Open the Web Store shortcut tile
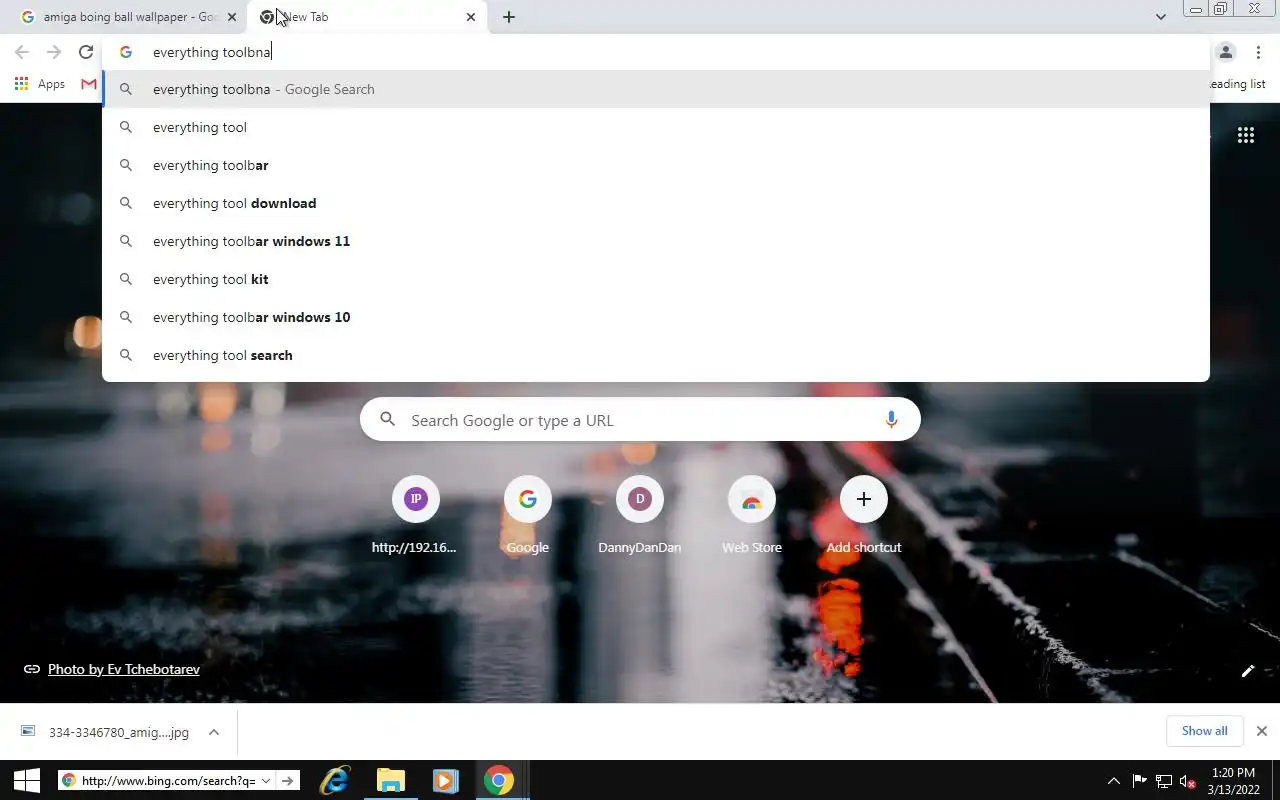 [752, 515]
